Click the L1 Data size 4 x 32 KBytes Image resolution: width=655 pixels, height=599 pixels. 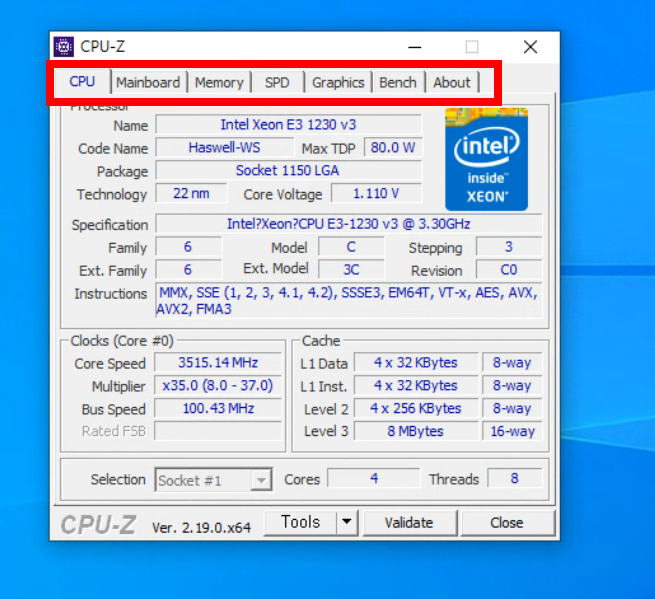pyautogui.click(x=416, y=363)
